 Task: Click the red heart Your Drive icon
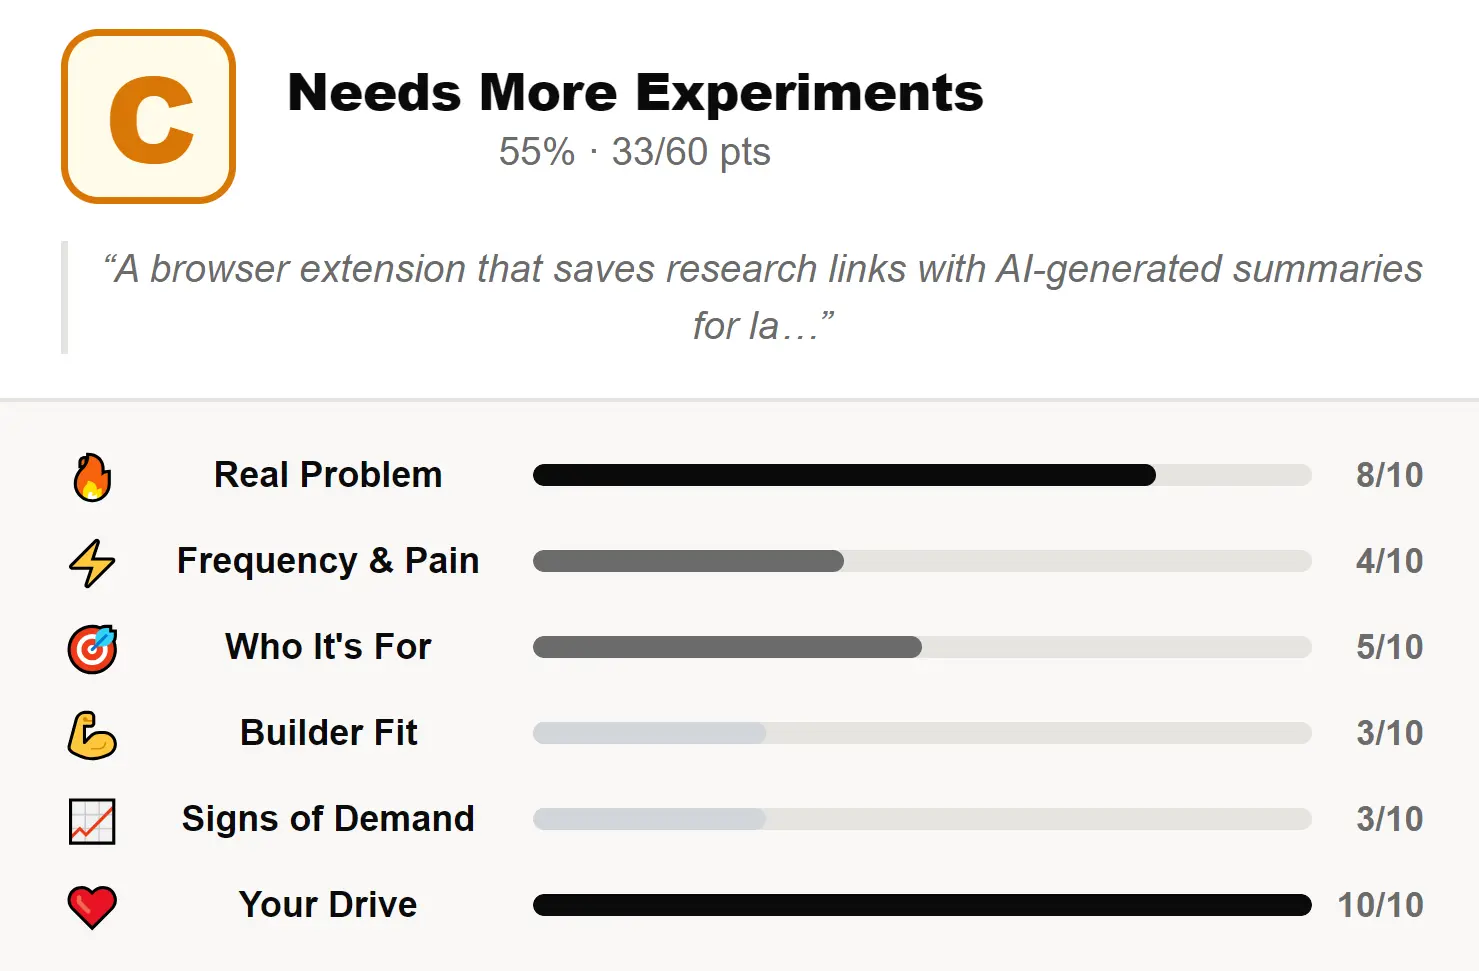(x=92, y=907)
